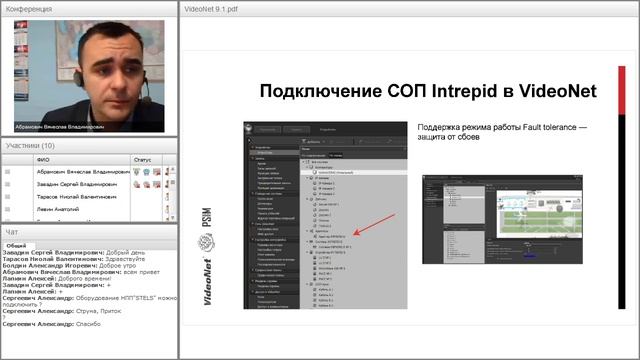Click chat message 'Доброго времени!' from Лапкин
This screenshot has height=360, width=640.
coord(84,279)
